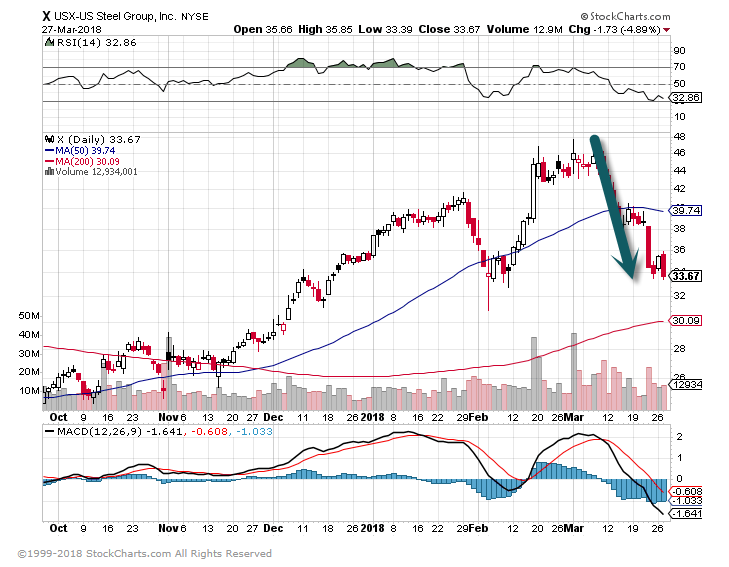Click the 12934 volume tag
The image size is (729, 567).
point(685,384)
